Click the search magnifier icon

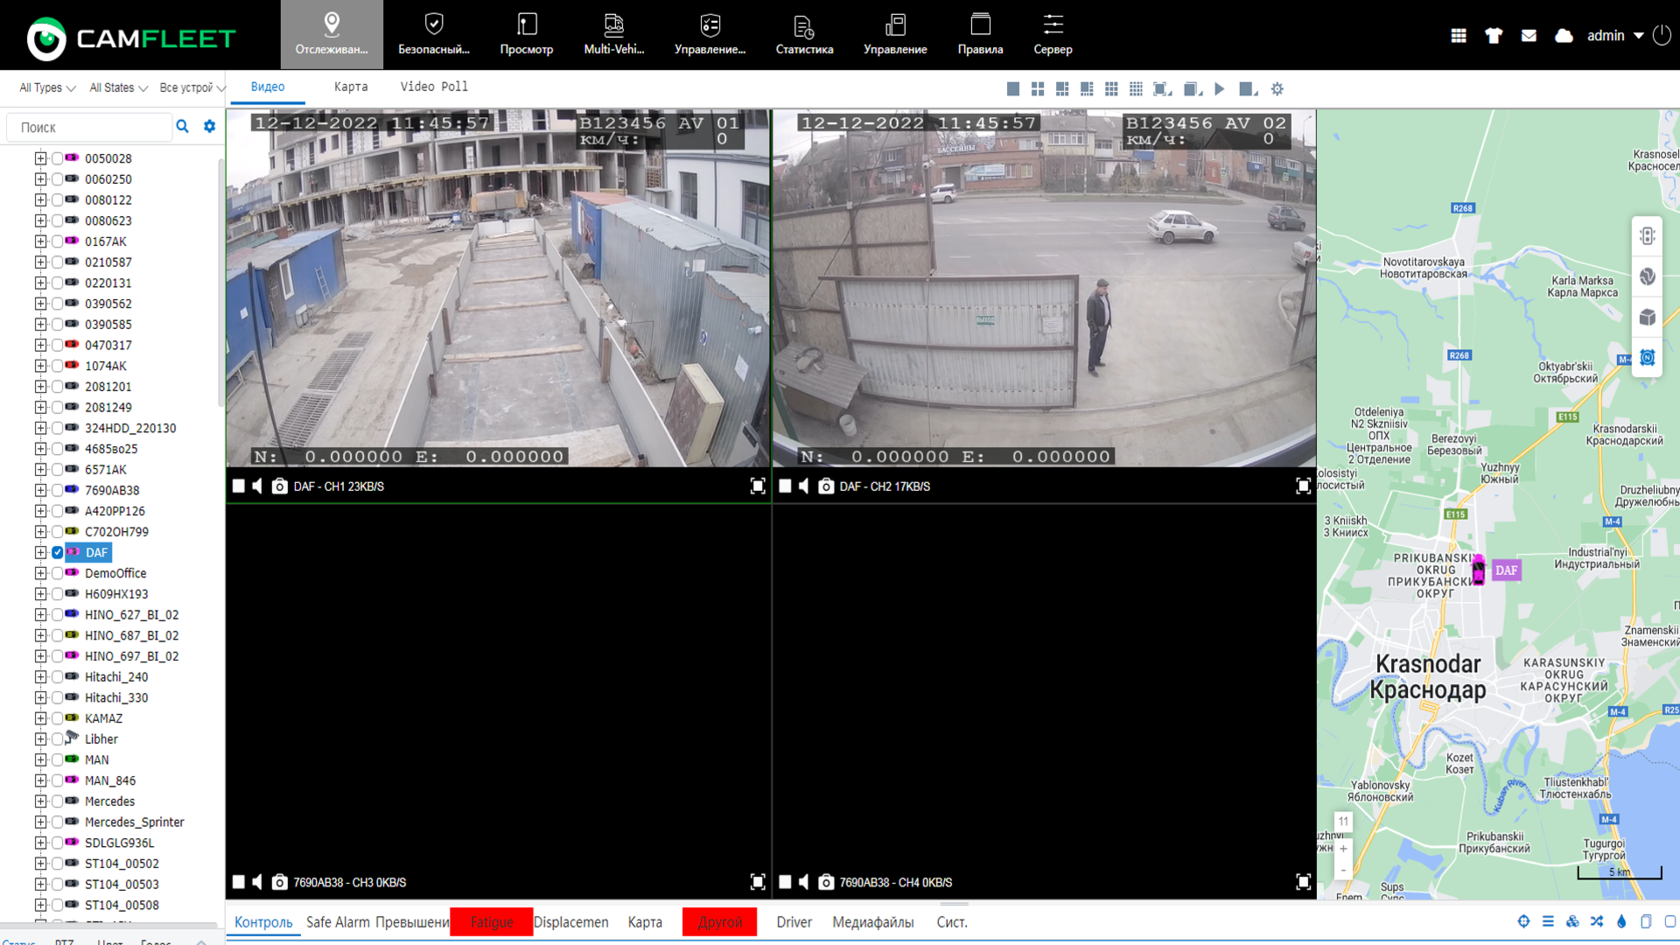[182, 127]
